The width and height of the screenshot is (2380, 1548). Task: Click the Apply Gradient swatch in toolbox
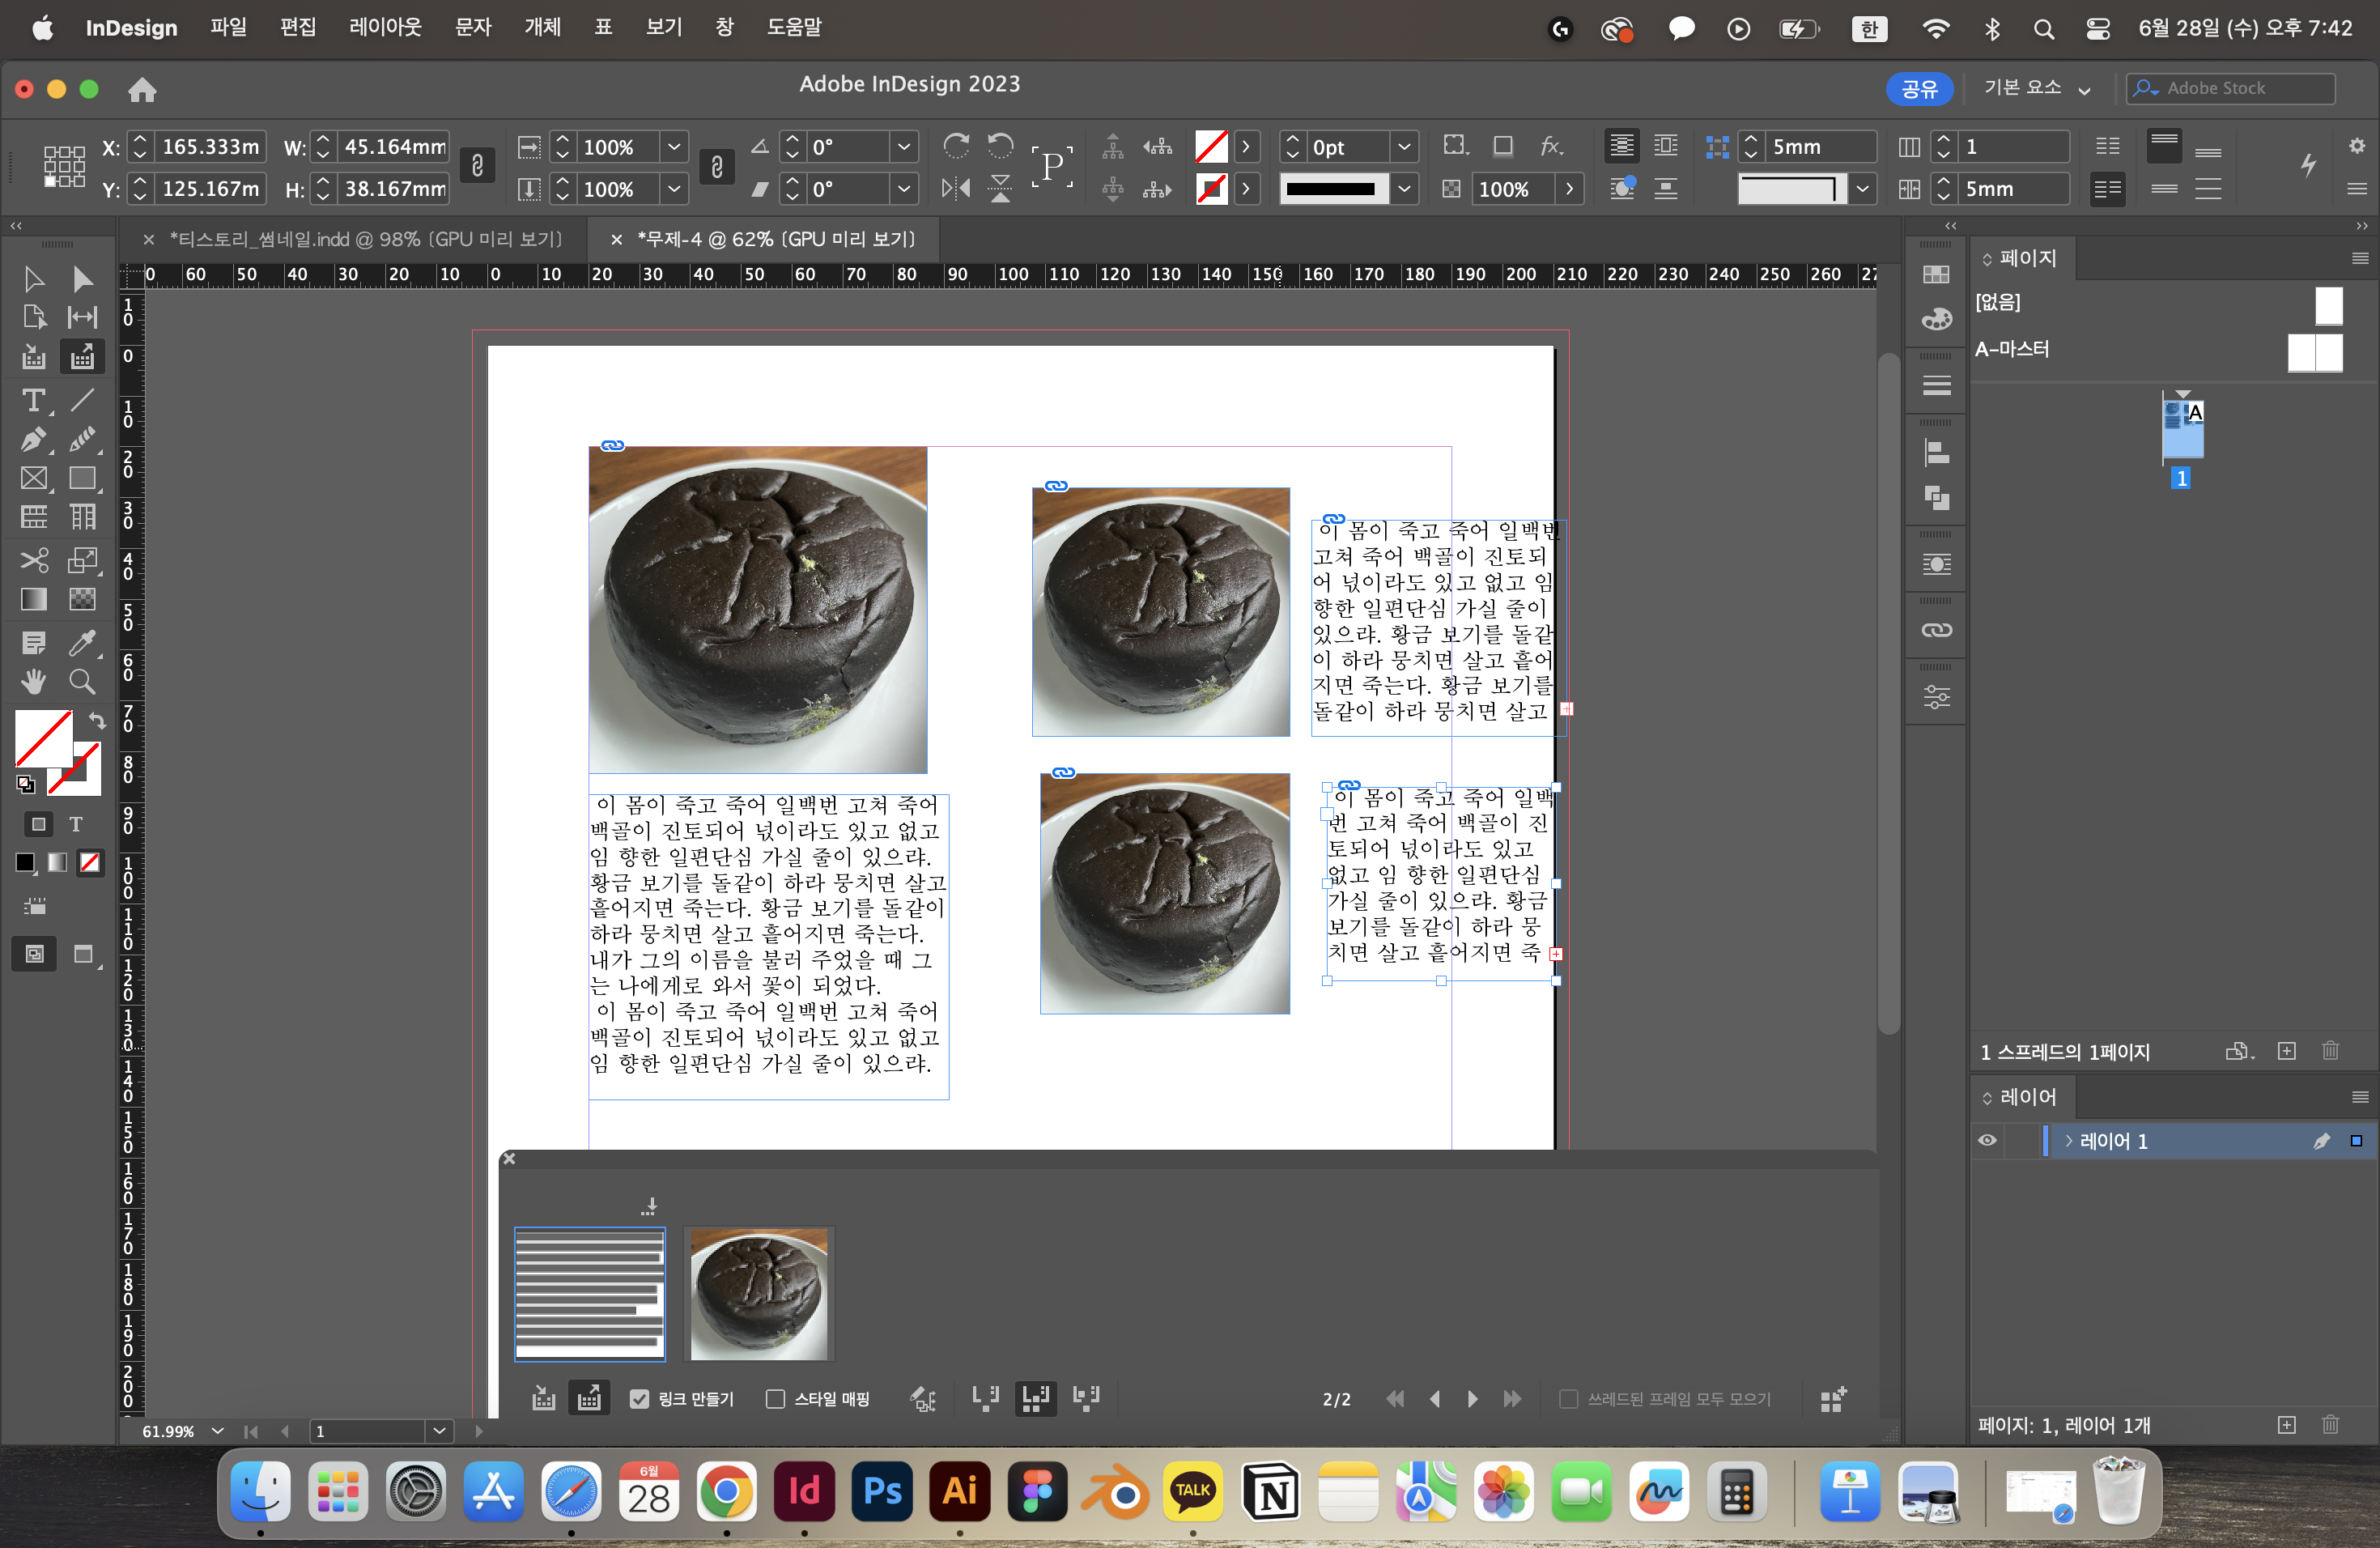tap(57, 862)
